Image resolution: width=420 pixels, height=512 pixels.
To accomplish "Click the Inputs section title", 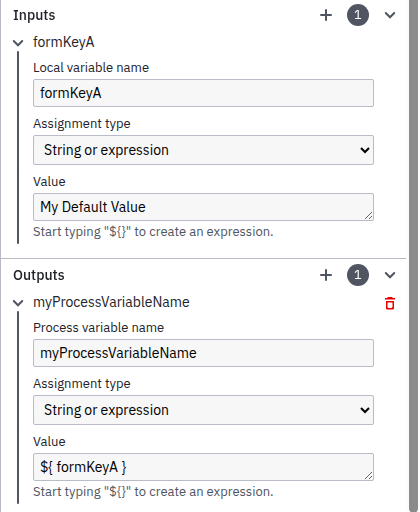I will [x=34, y=15].
